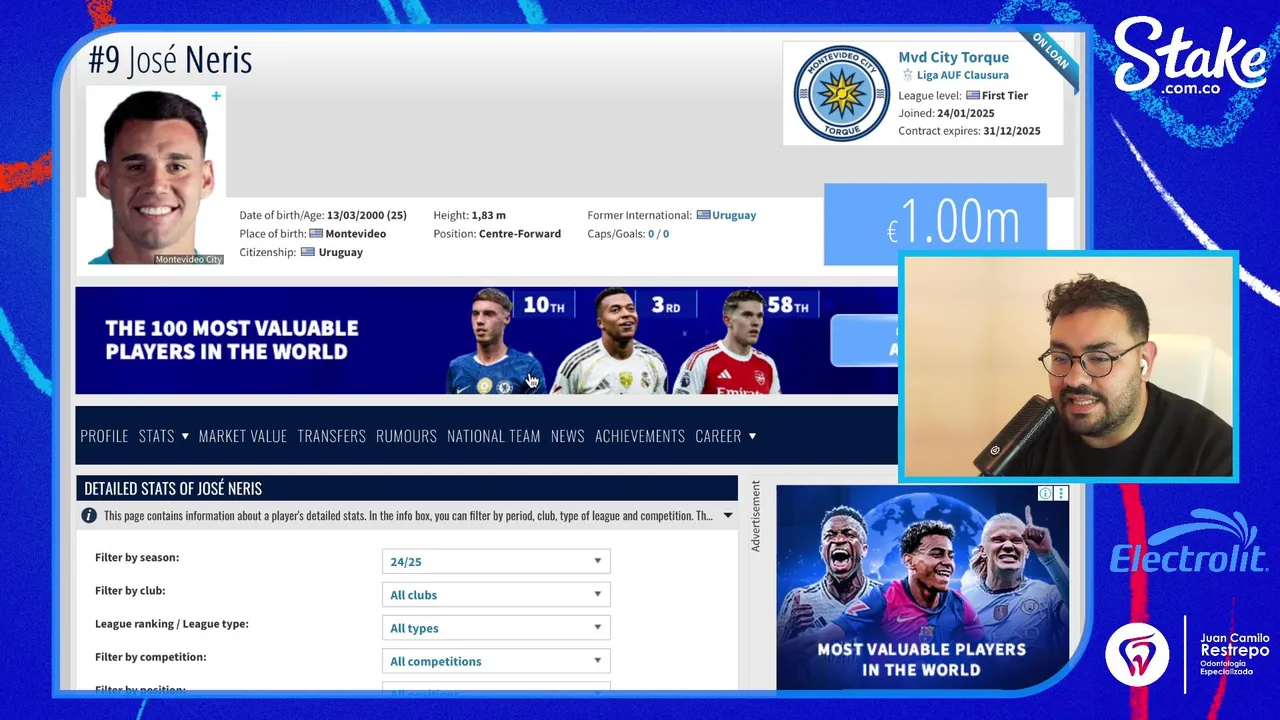The width and height of the screenshot is (1280, 720).
Task: Open the Liga AUF Clausura link
Action: click(x=962, y=75)
